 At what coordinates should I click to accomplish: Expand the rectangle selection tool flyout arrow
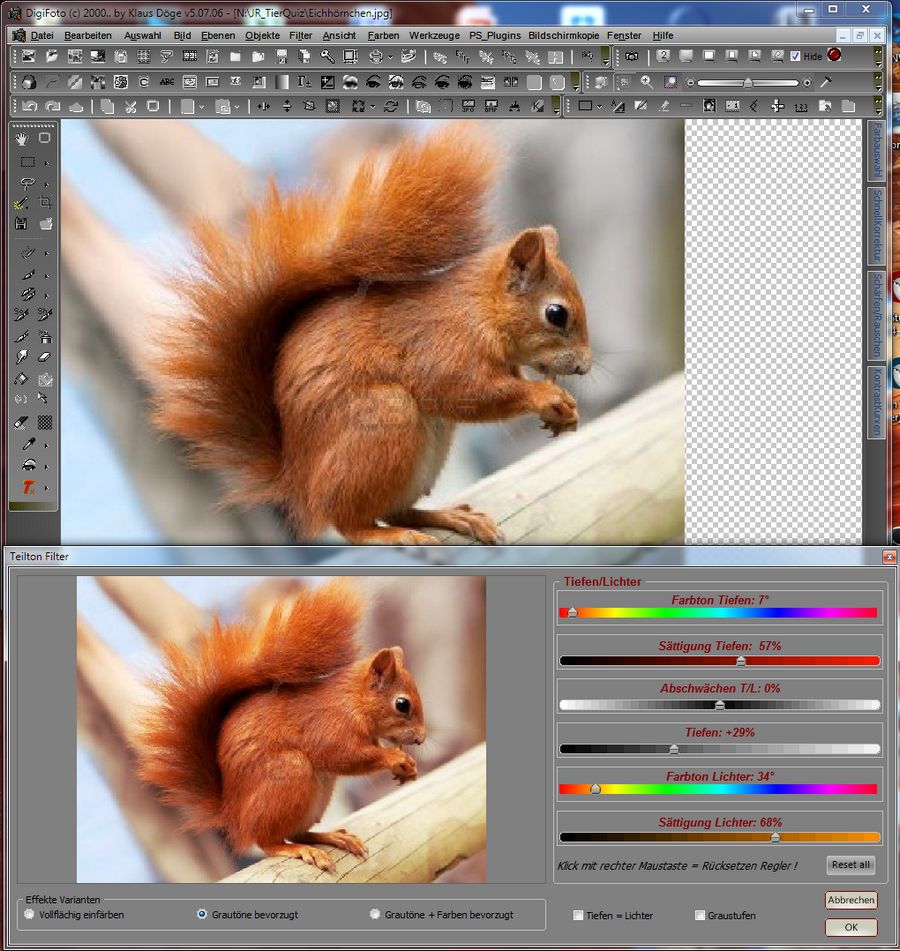click(46, 162)
